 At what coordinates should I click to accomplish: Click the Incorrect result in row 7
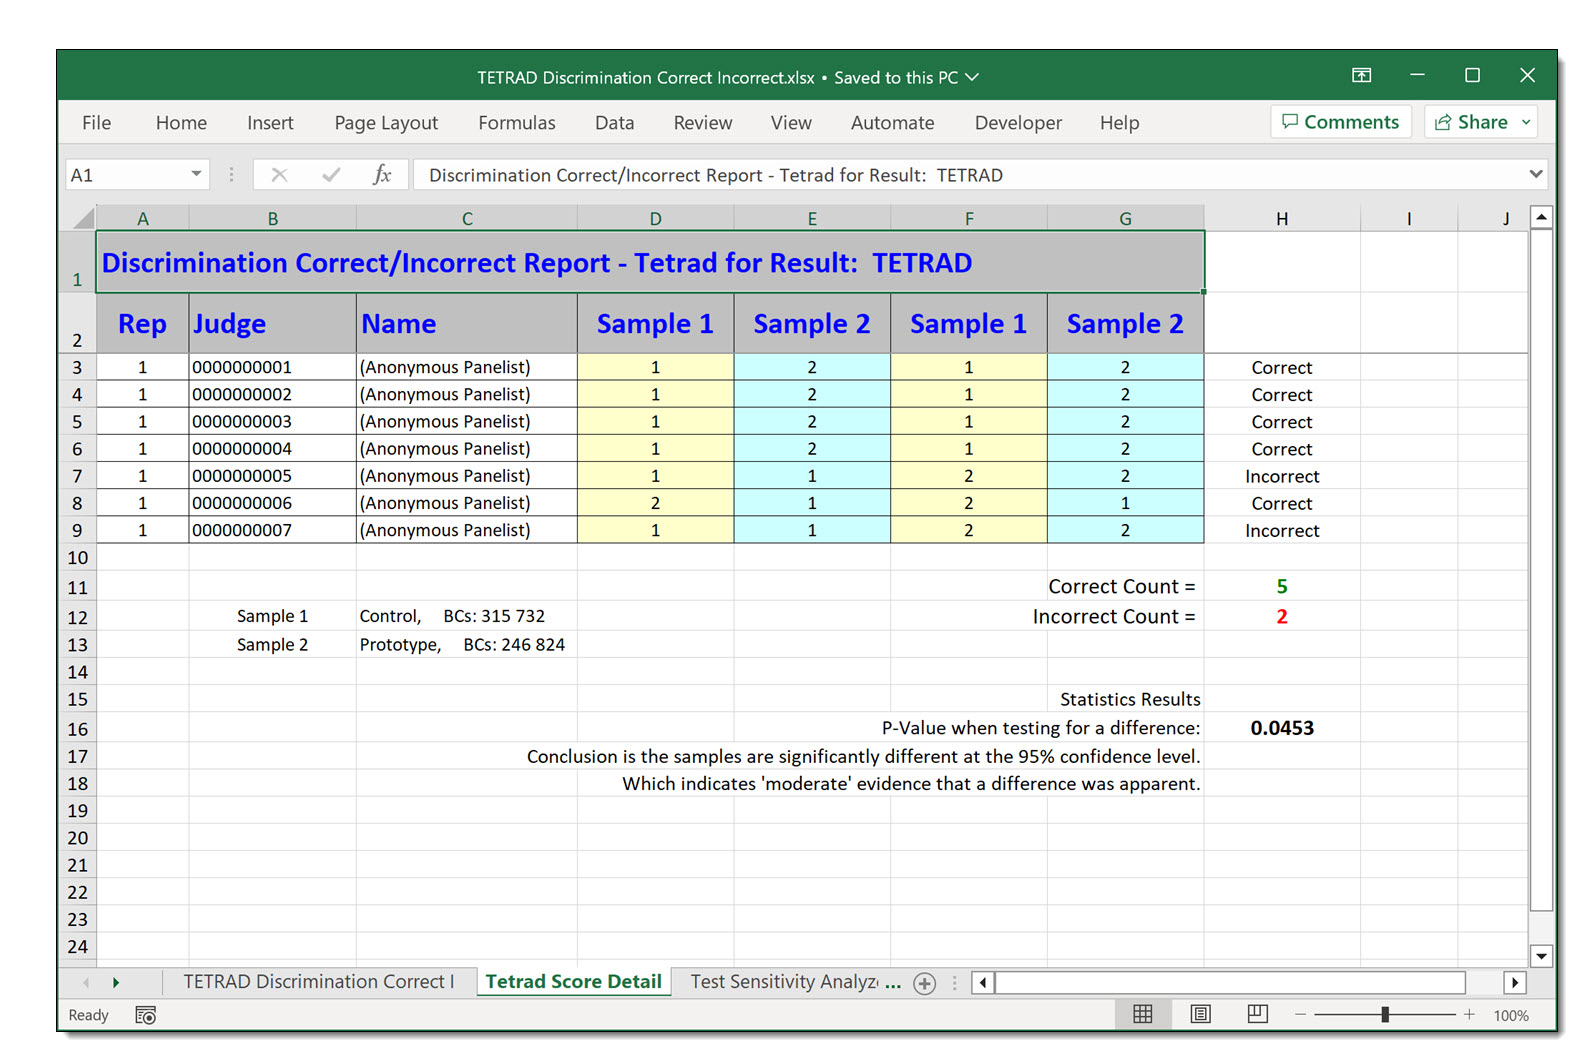click(x=1282, y=476)
